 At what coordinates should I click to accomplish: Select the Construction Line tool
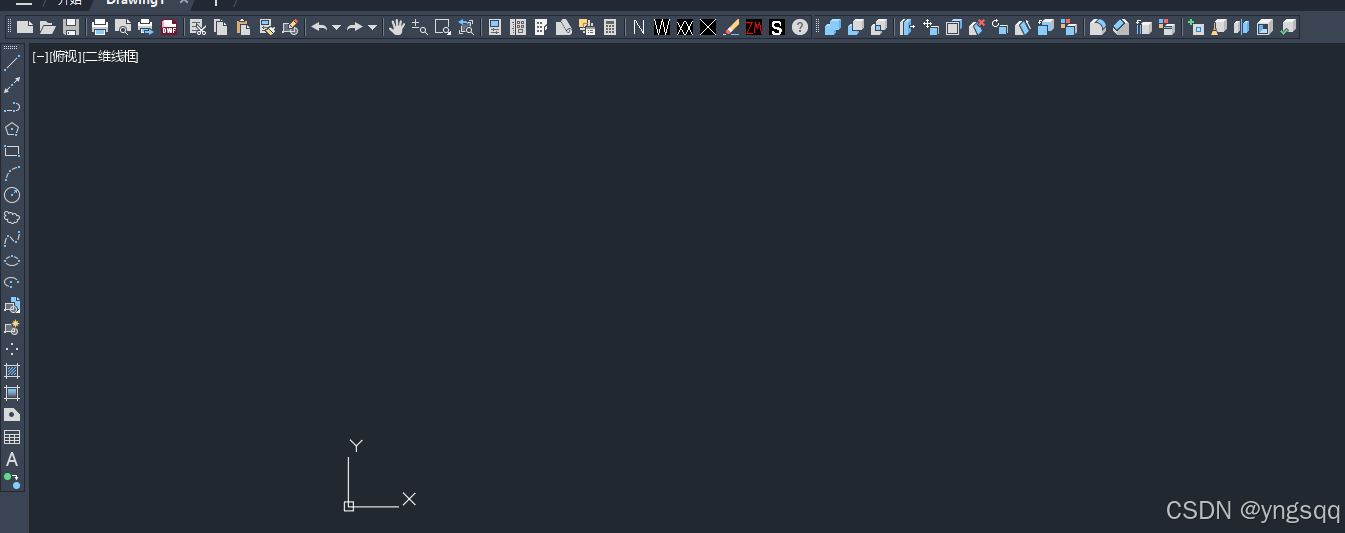12,85
